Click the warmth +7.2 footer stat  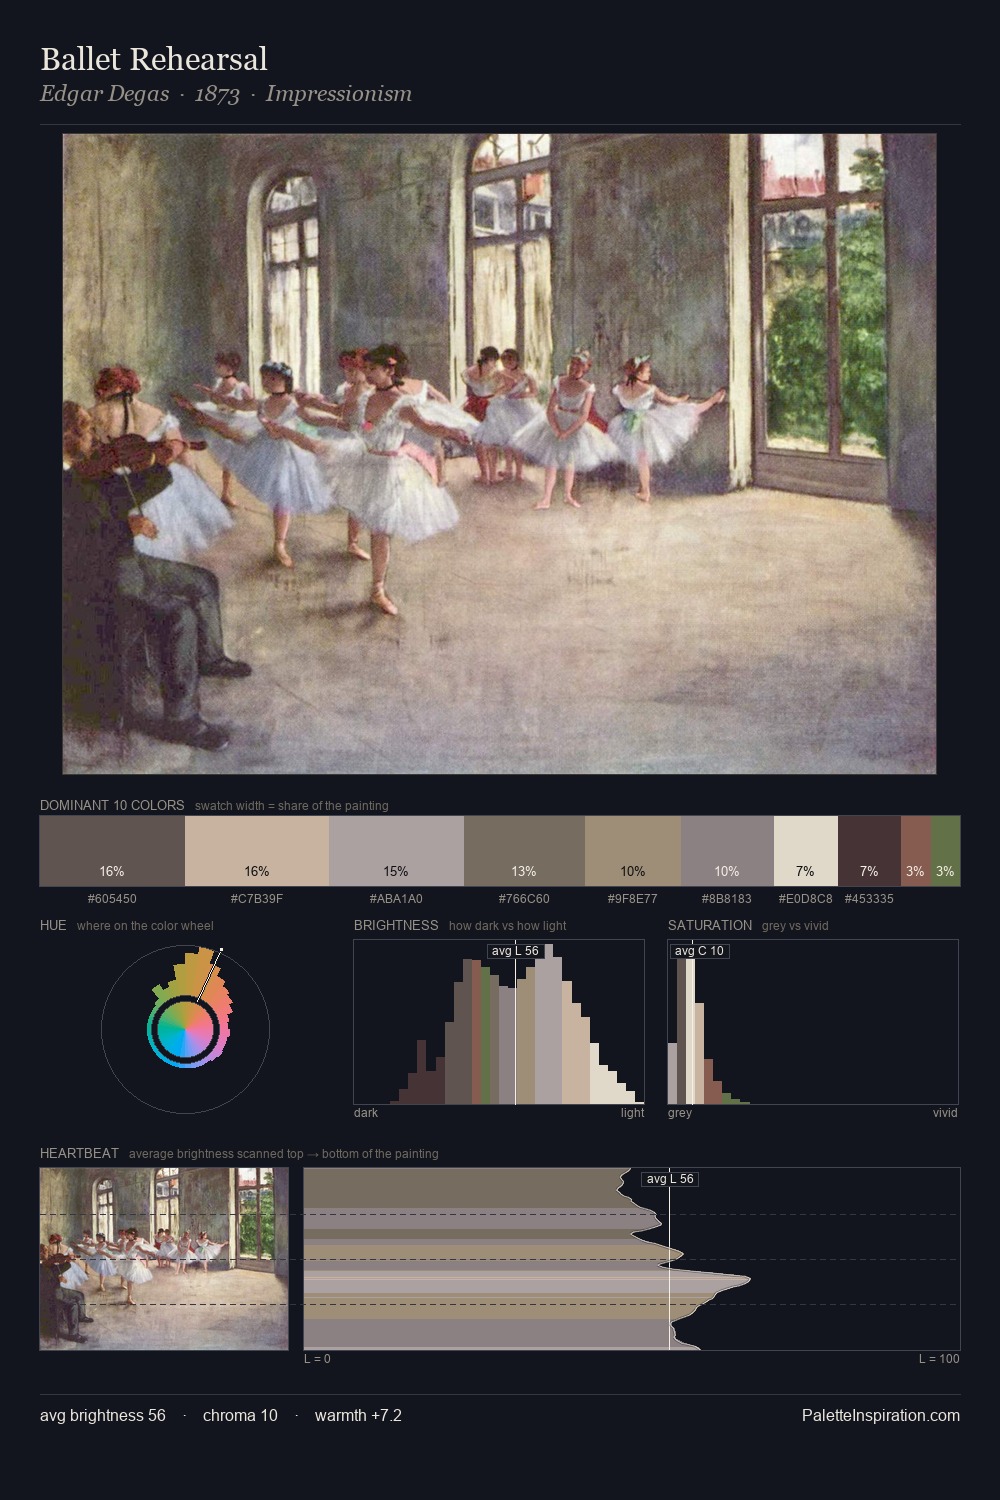point(358,1415)
